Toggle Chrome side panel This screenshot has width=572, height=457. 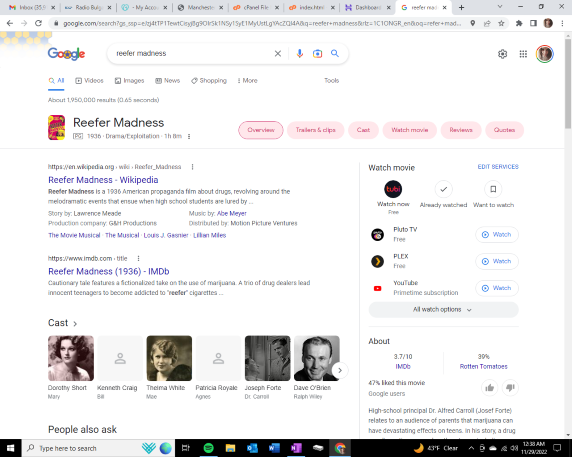[x=533, y=23]
